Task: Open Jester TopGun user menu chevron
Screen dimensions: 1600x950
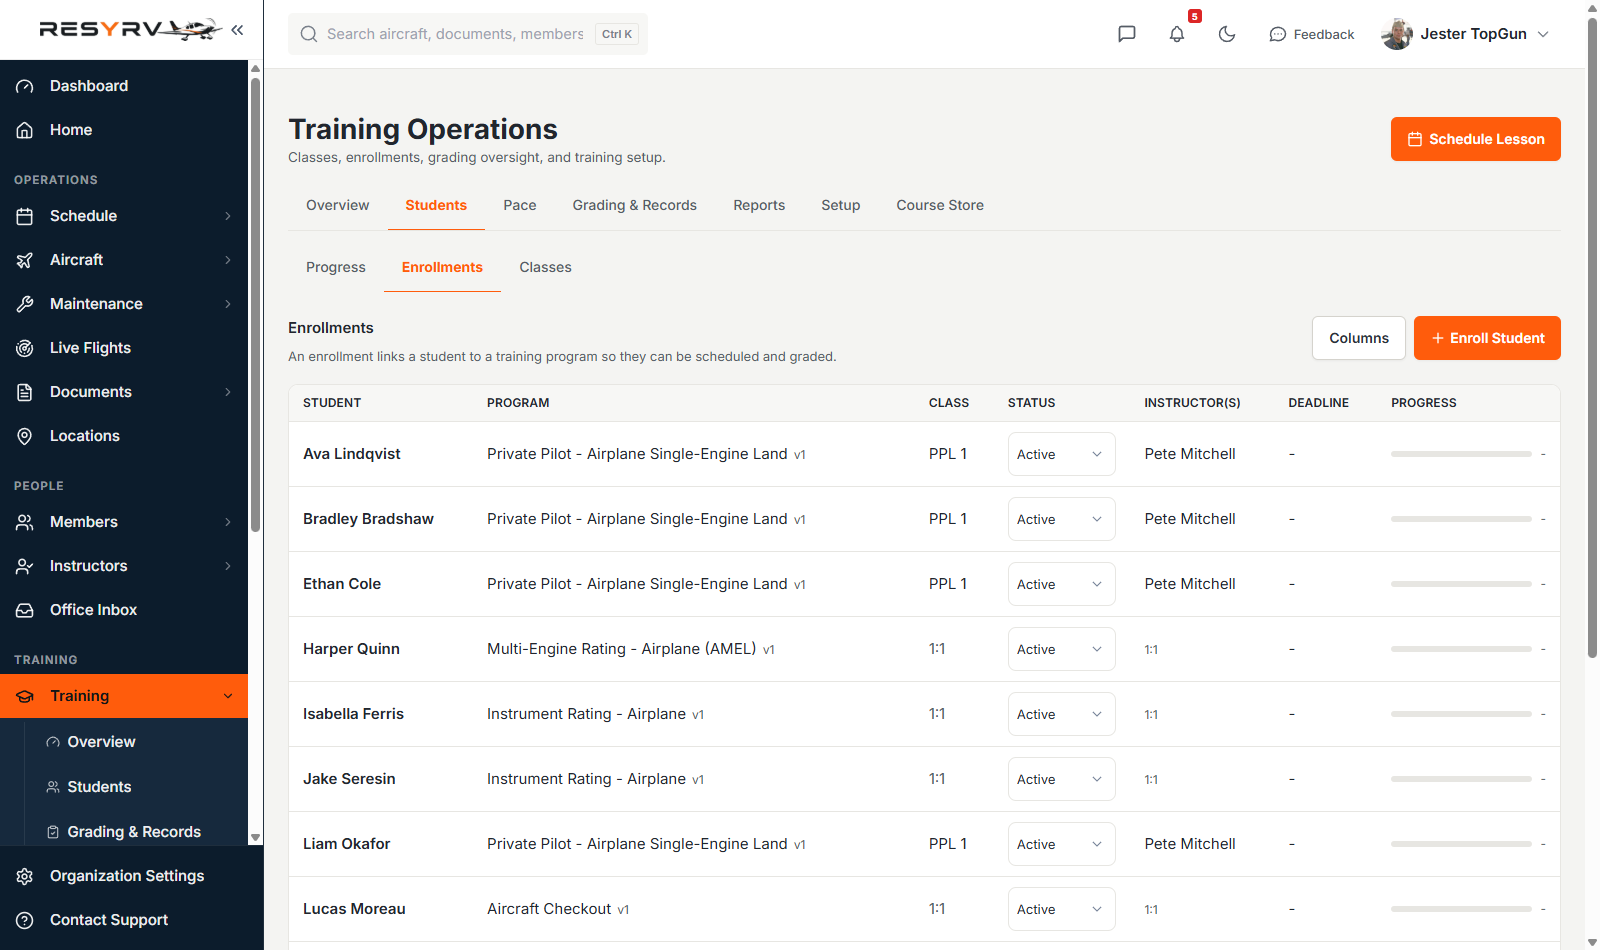Action: [1543, 34]
